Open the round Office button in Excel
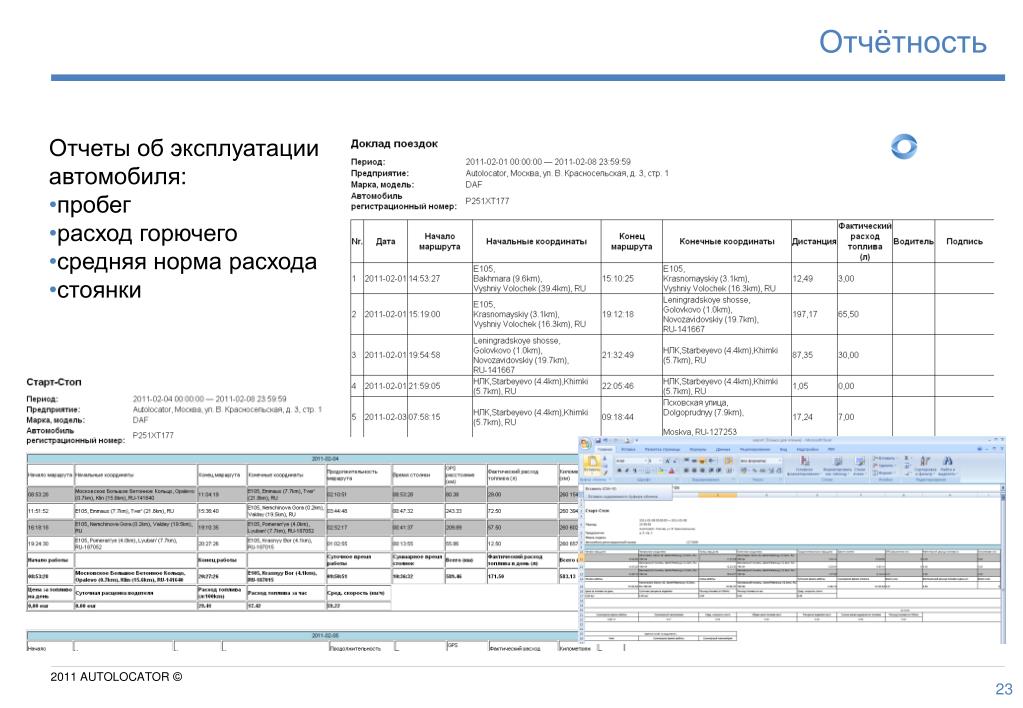The image size is (1023, 708). pos(586,444)
